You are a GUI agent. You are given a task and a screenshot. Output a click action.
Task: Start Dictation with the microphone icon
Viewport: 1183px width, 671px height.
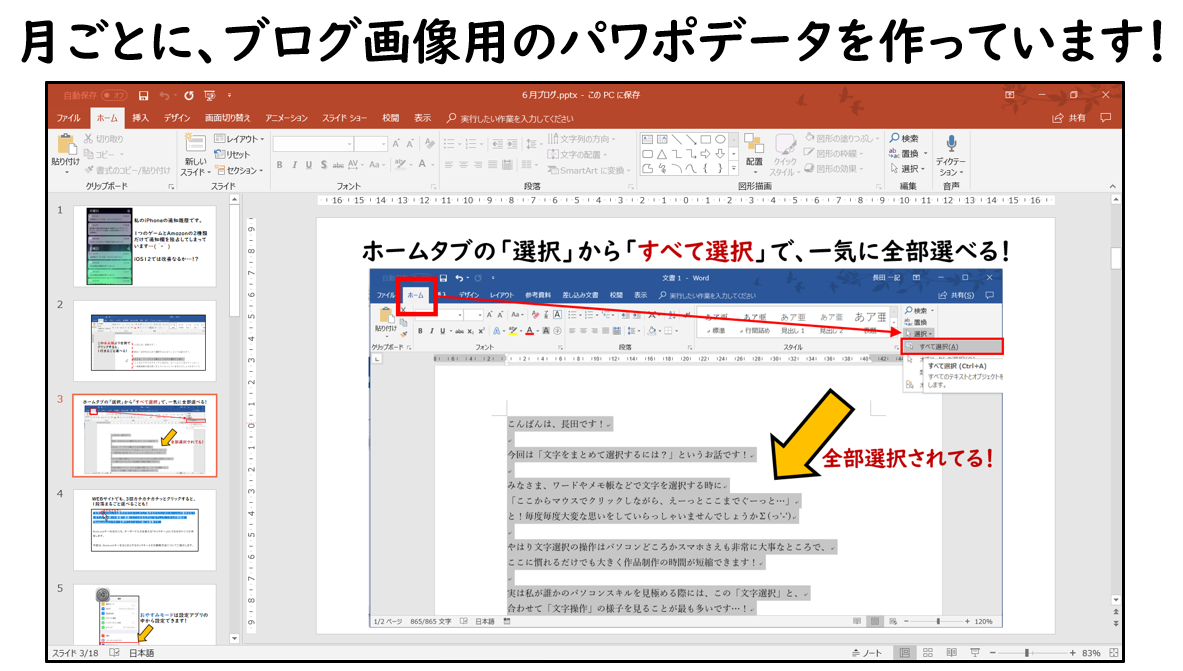coord(951,145)
